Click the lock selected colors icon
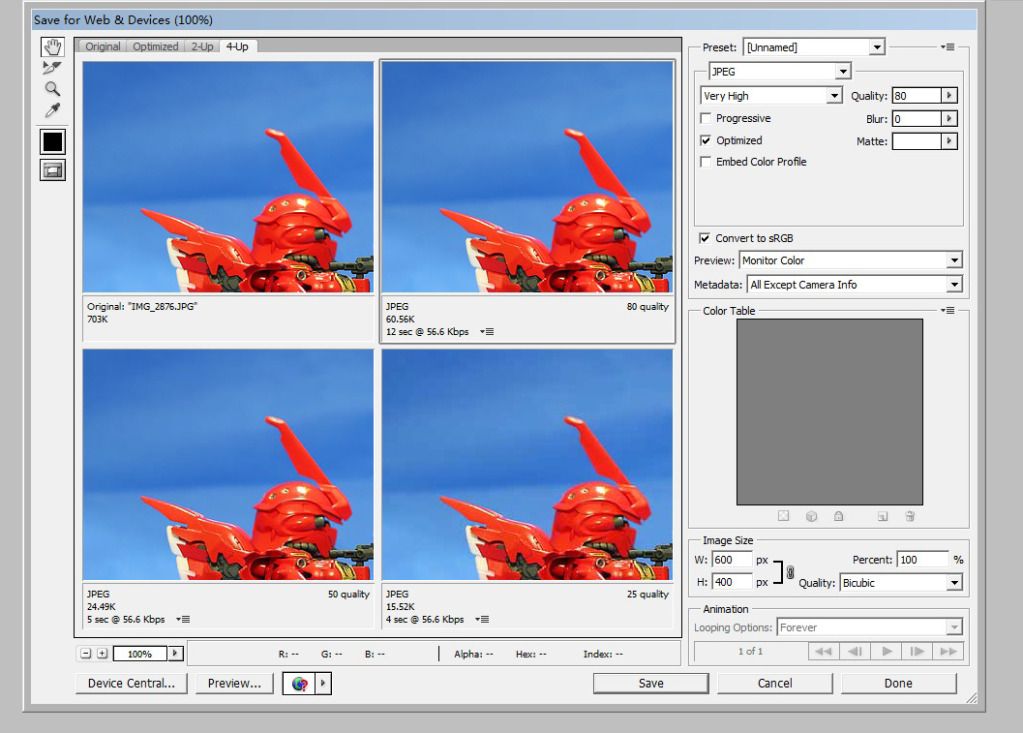Image resolution: width=1023 pixels, height=733 pixels. (x=838, y=516)
